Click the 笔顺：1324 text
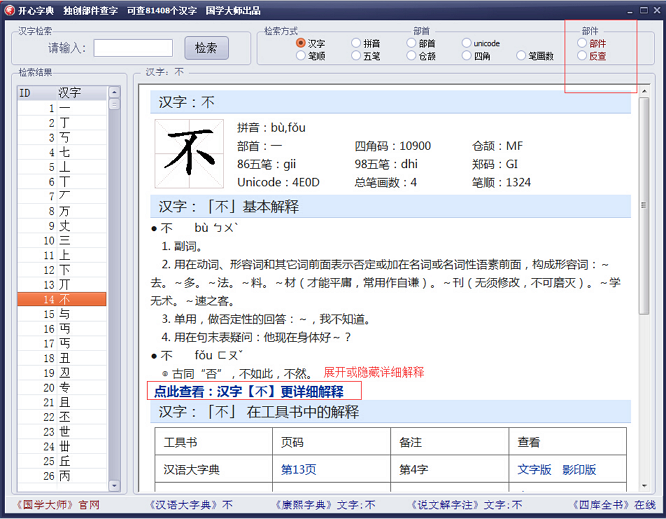The width and height of the screenshot is (666, 519). (x=502, y=183)
